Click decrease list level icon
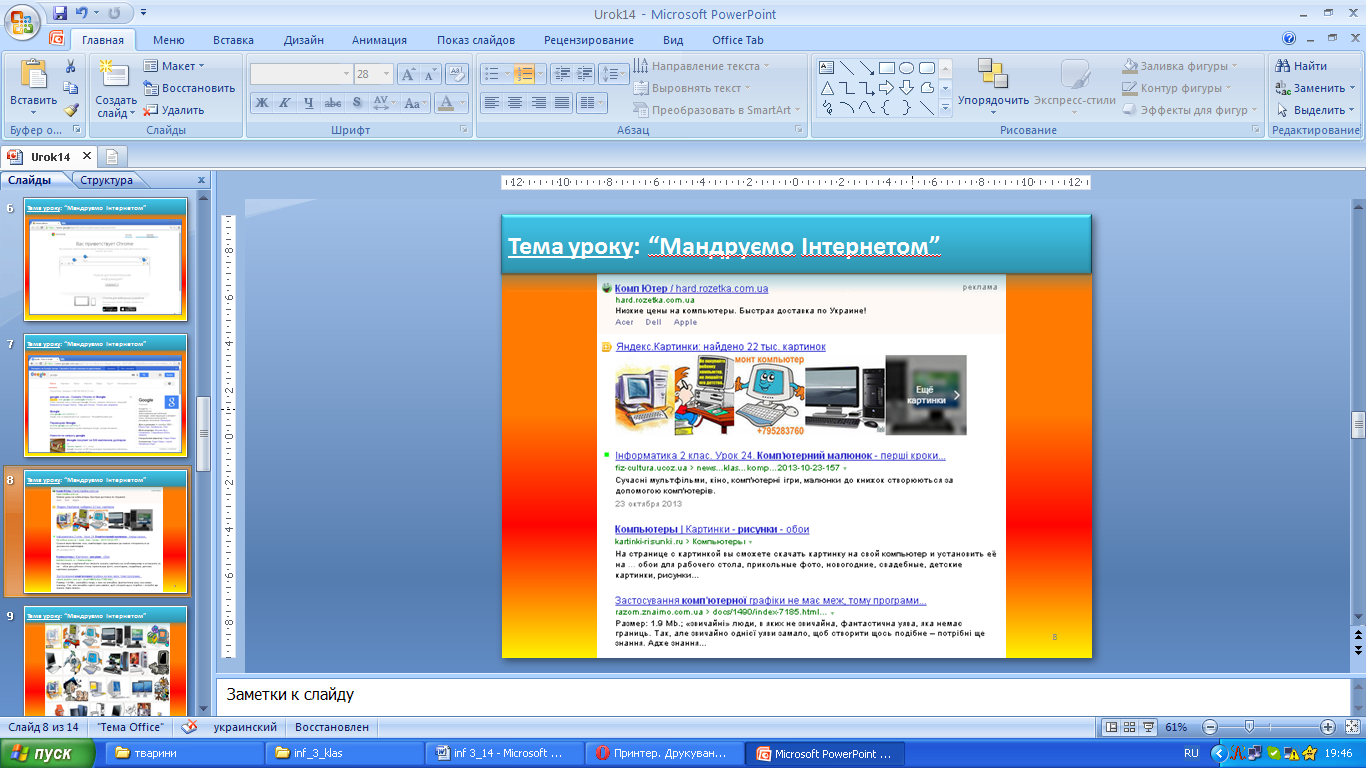 (x=560, y=74)
